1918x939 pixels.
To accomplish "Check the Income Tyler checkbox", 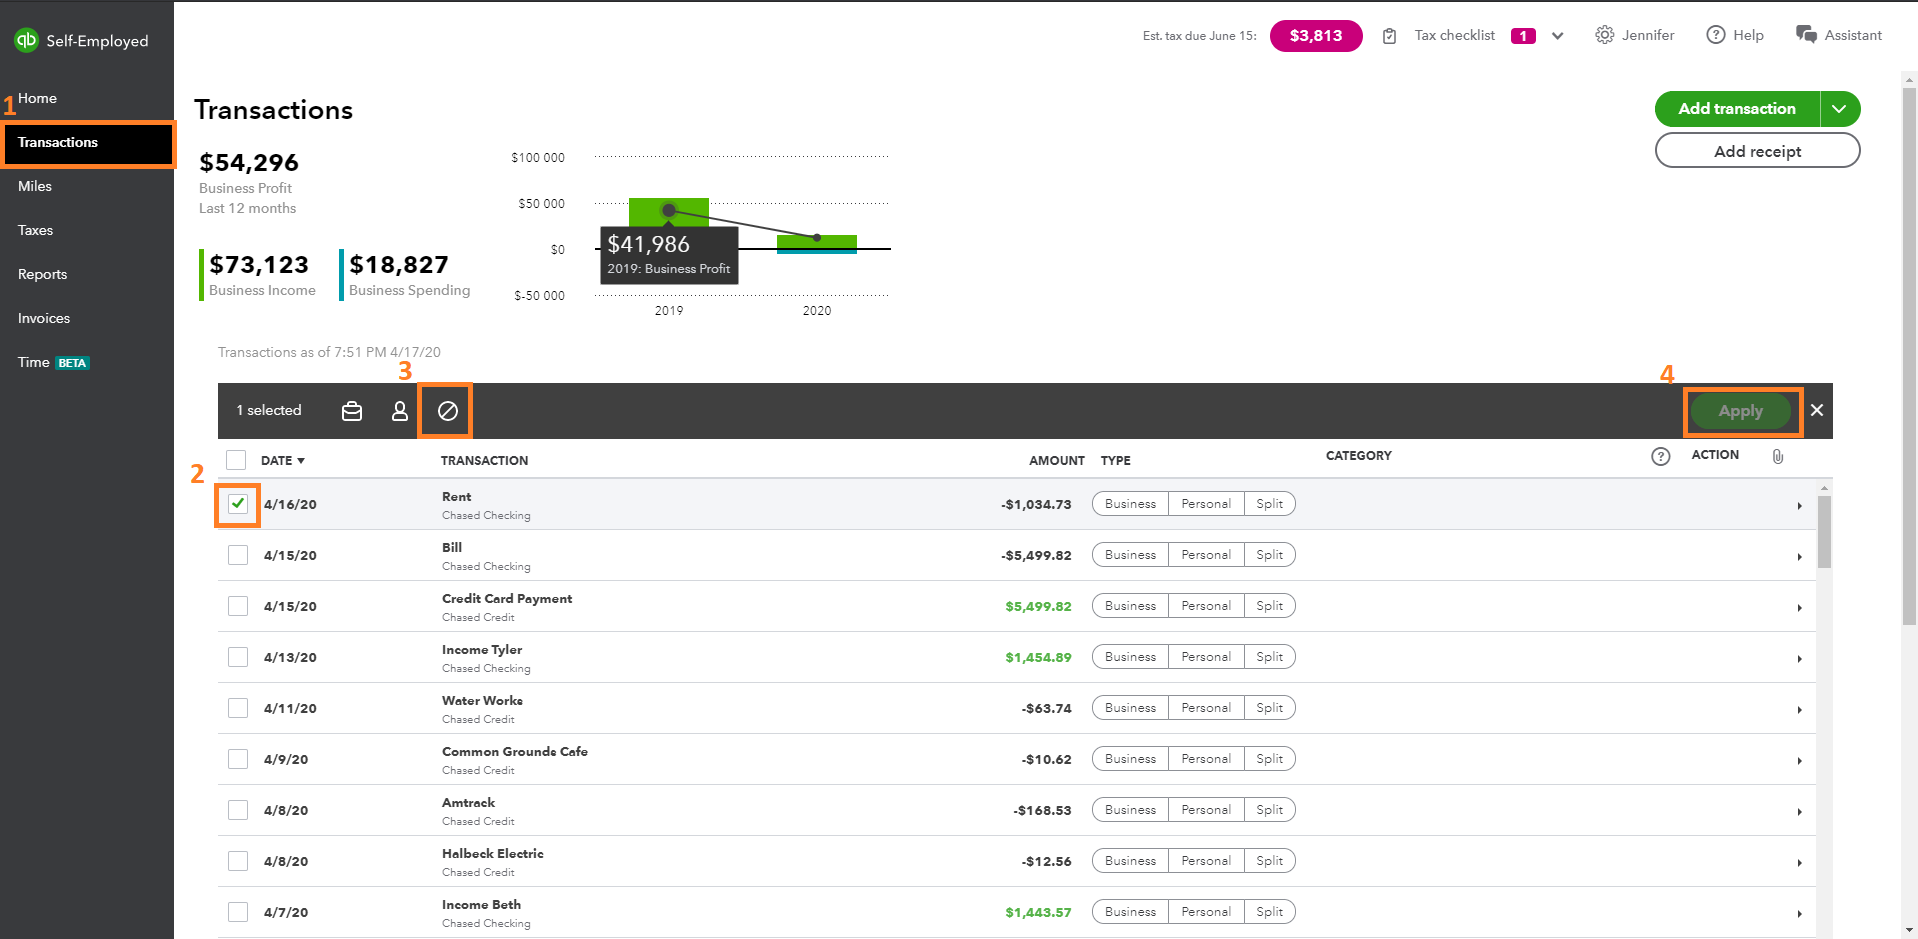I will 238,657.
